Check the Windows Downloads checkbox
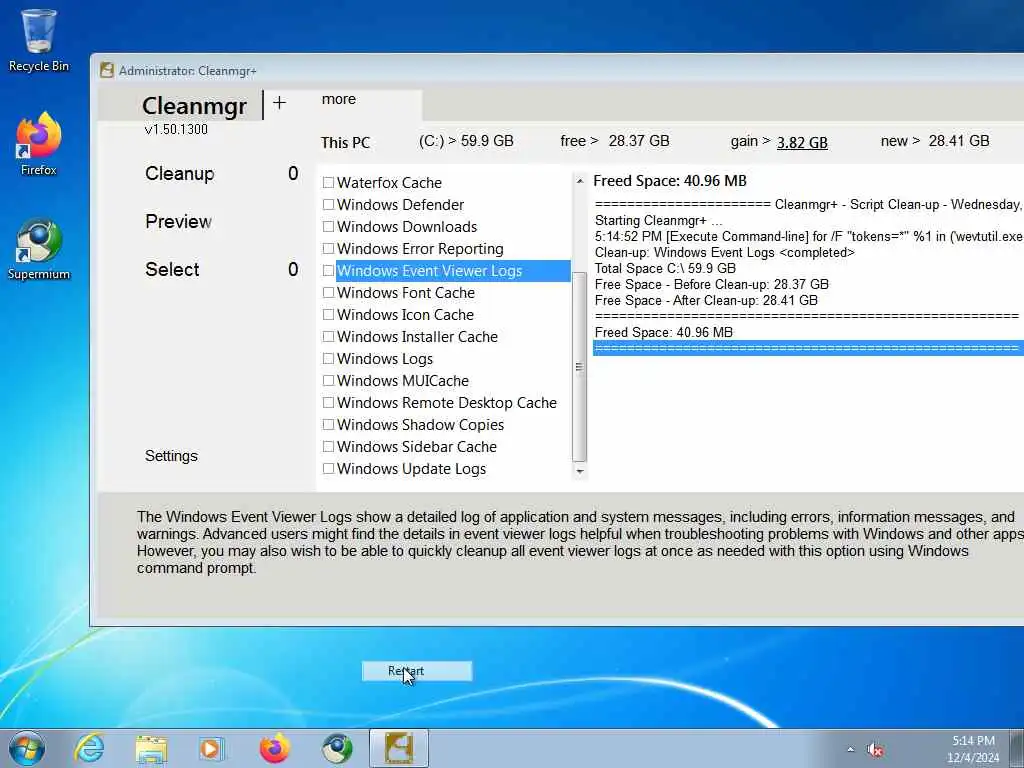This screenshot has width=1024, height=768. pyautogui.click(x=328, y=227)
